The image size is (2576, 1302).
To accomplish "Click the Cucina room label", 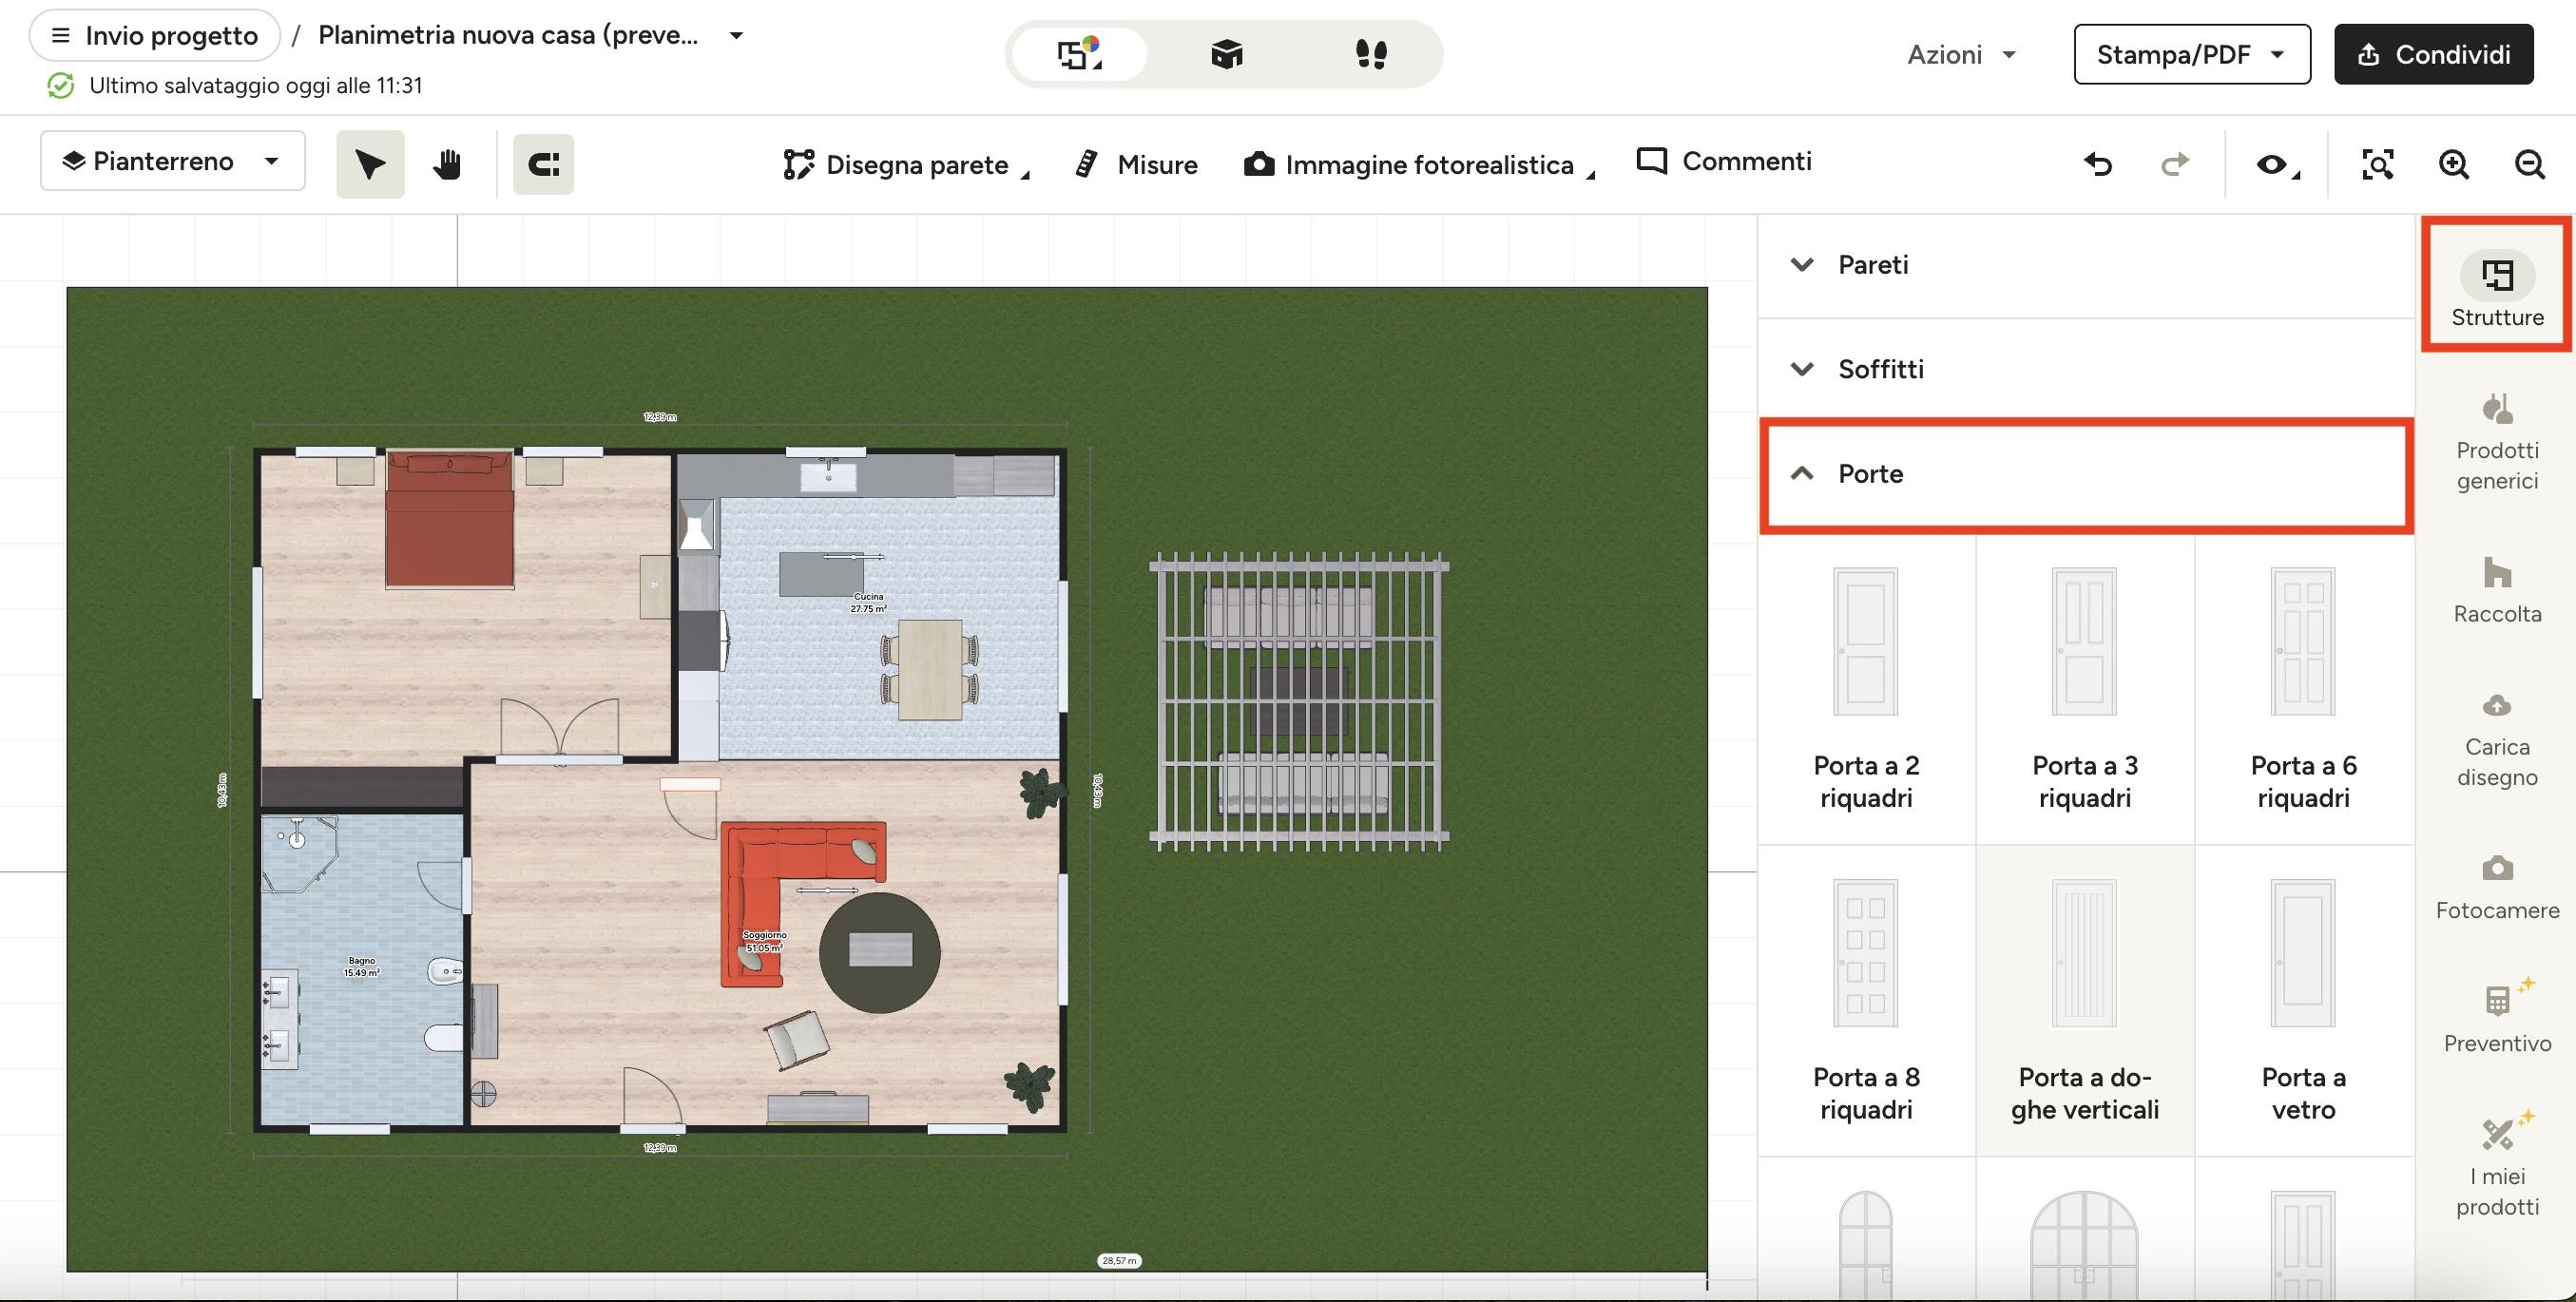I will click(x=868, y=602).
